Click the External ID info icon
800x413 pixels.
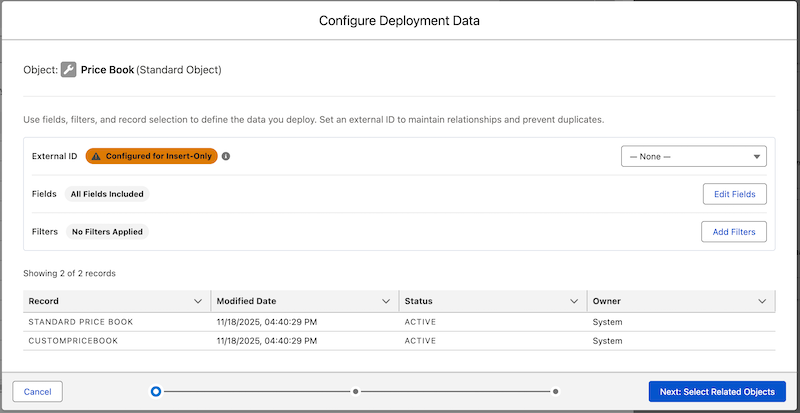(226, 156)
